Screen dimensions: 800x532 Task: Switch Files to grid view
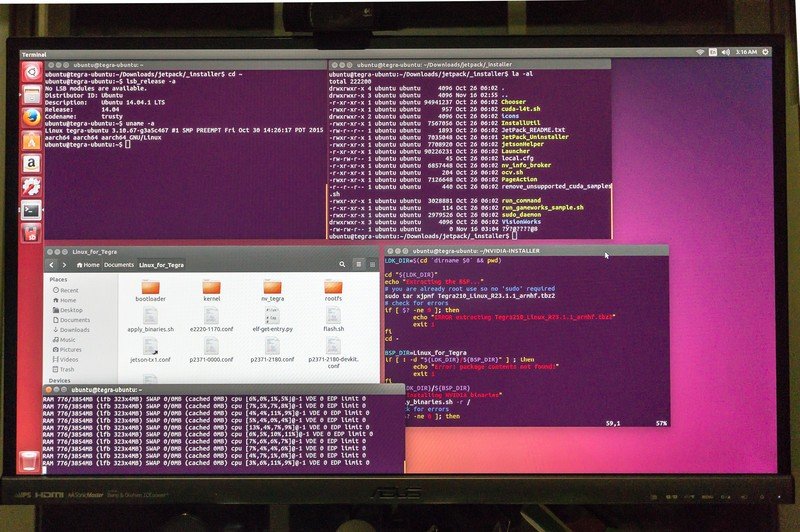(372, 264)
